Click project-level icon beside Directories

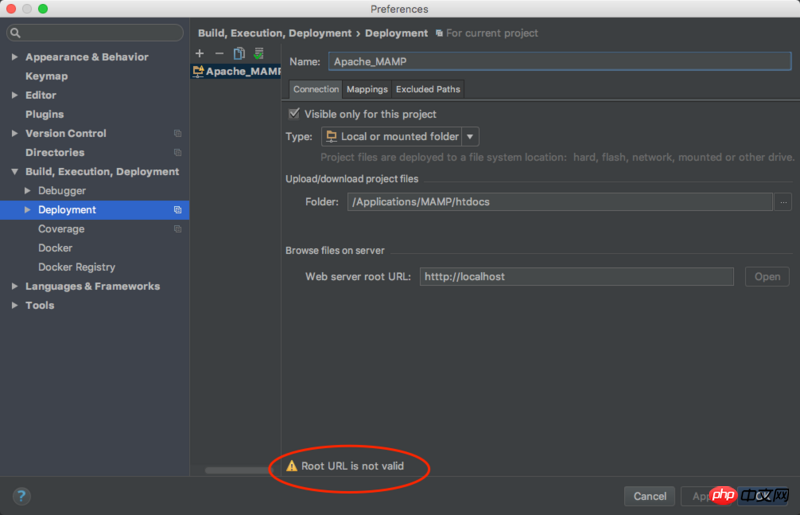(x=178, y=153)
